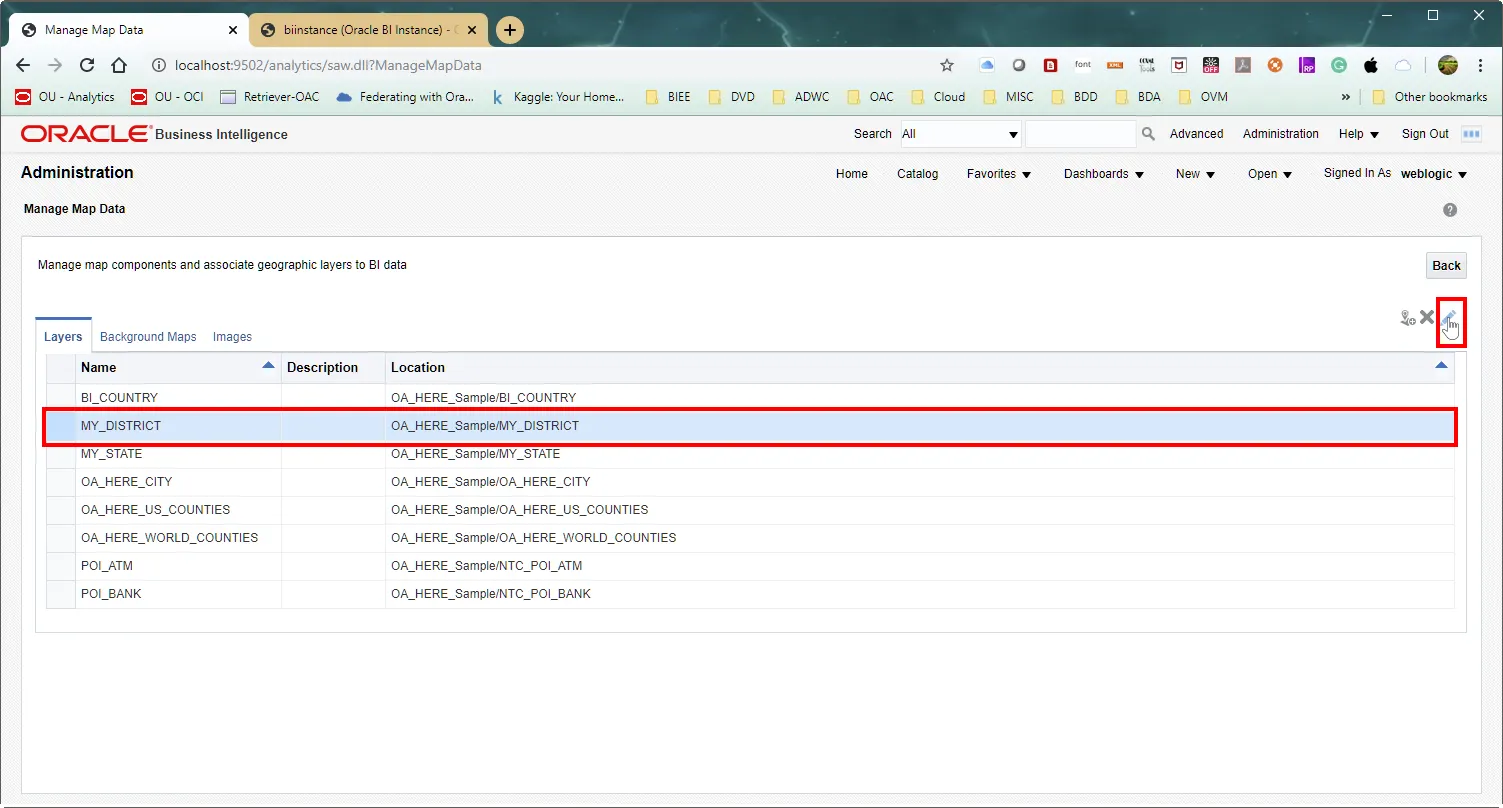Click the Import Layers map pin icon
1503x808 pixels.
tap(1407, 318)
